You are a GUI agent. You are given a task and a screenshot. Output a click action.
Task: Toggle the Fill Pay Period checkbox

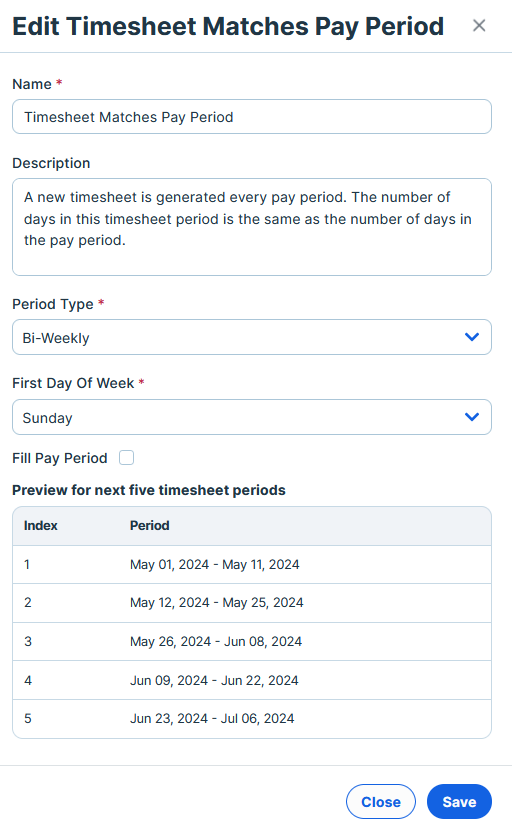pyautogui.click(x=126, y=458)
